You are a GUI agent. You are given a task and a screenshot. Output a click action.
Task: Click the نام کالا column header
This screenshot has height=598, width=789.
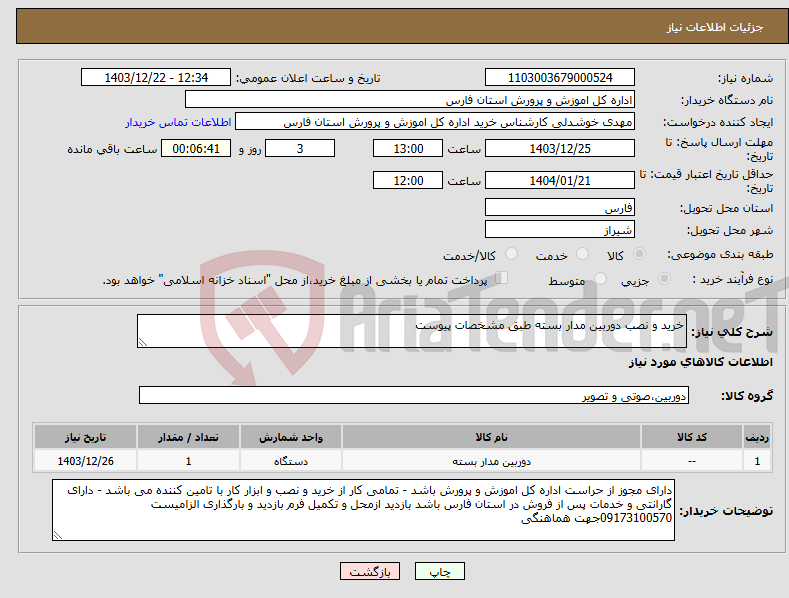click(491, 437)
